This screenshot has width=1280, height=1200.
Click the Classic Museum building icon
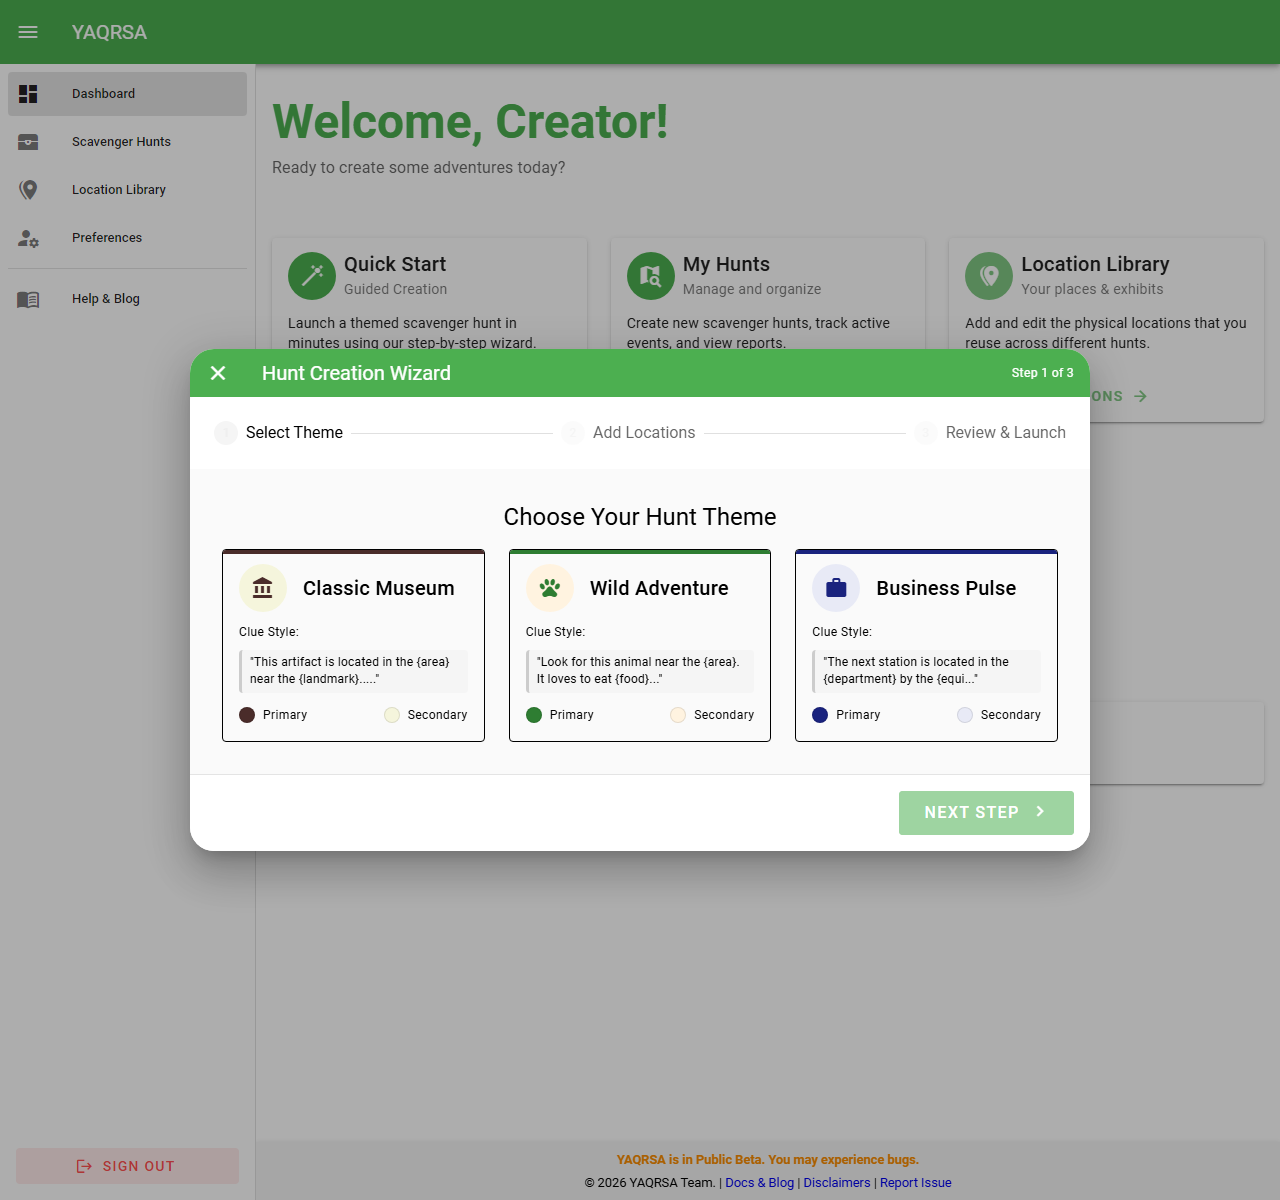tap(263, 588)
